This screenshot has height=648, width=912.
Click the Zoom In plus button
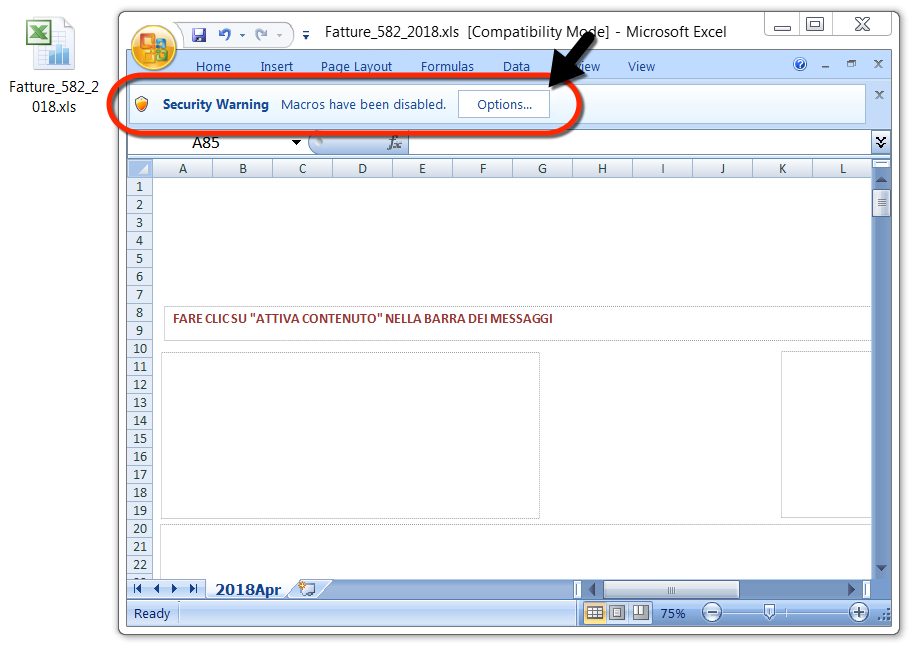tap(858, 613)
